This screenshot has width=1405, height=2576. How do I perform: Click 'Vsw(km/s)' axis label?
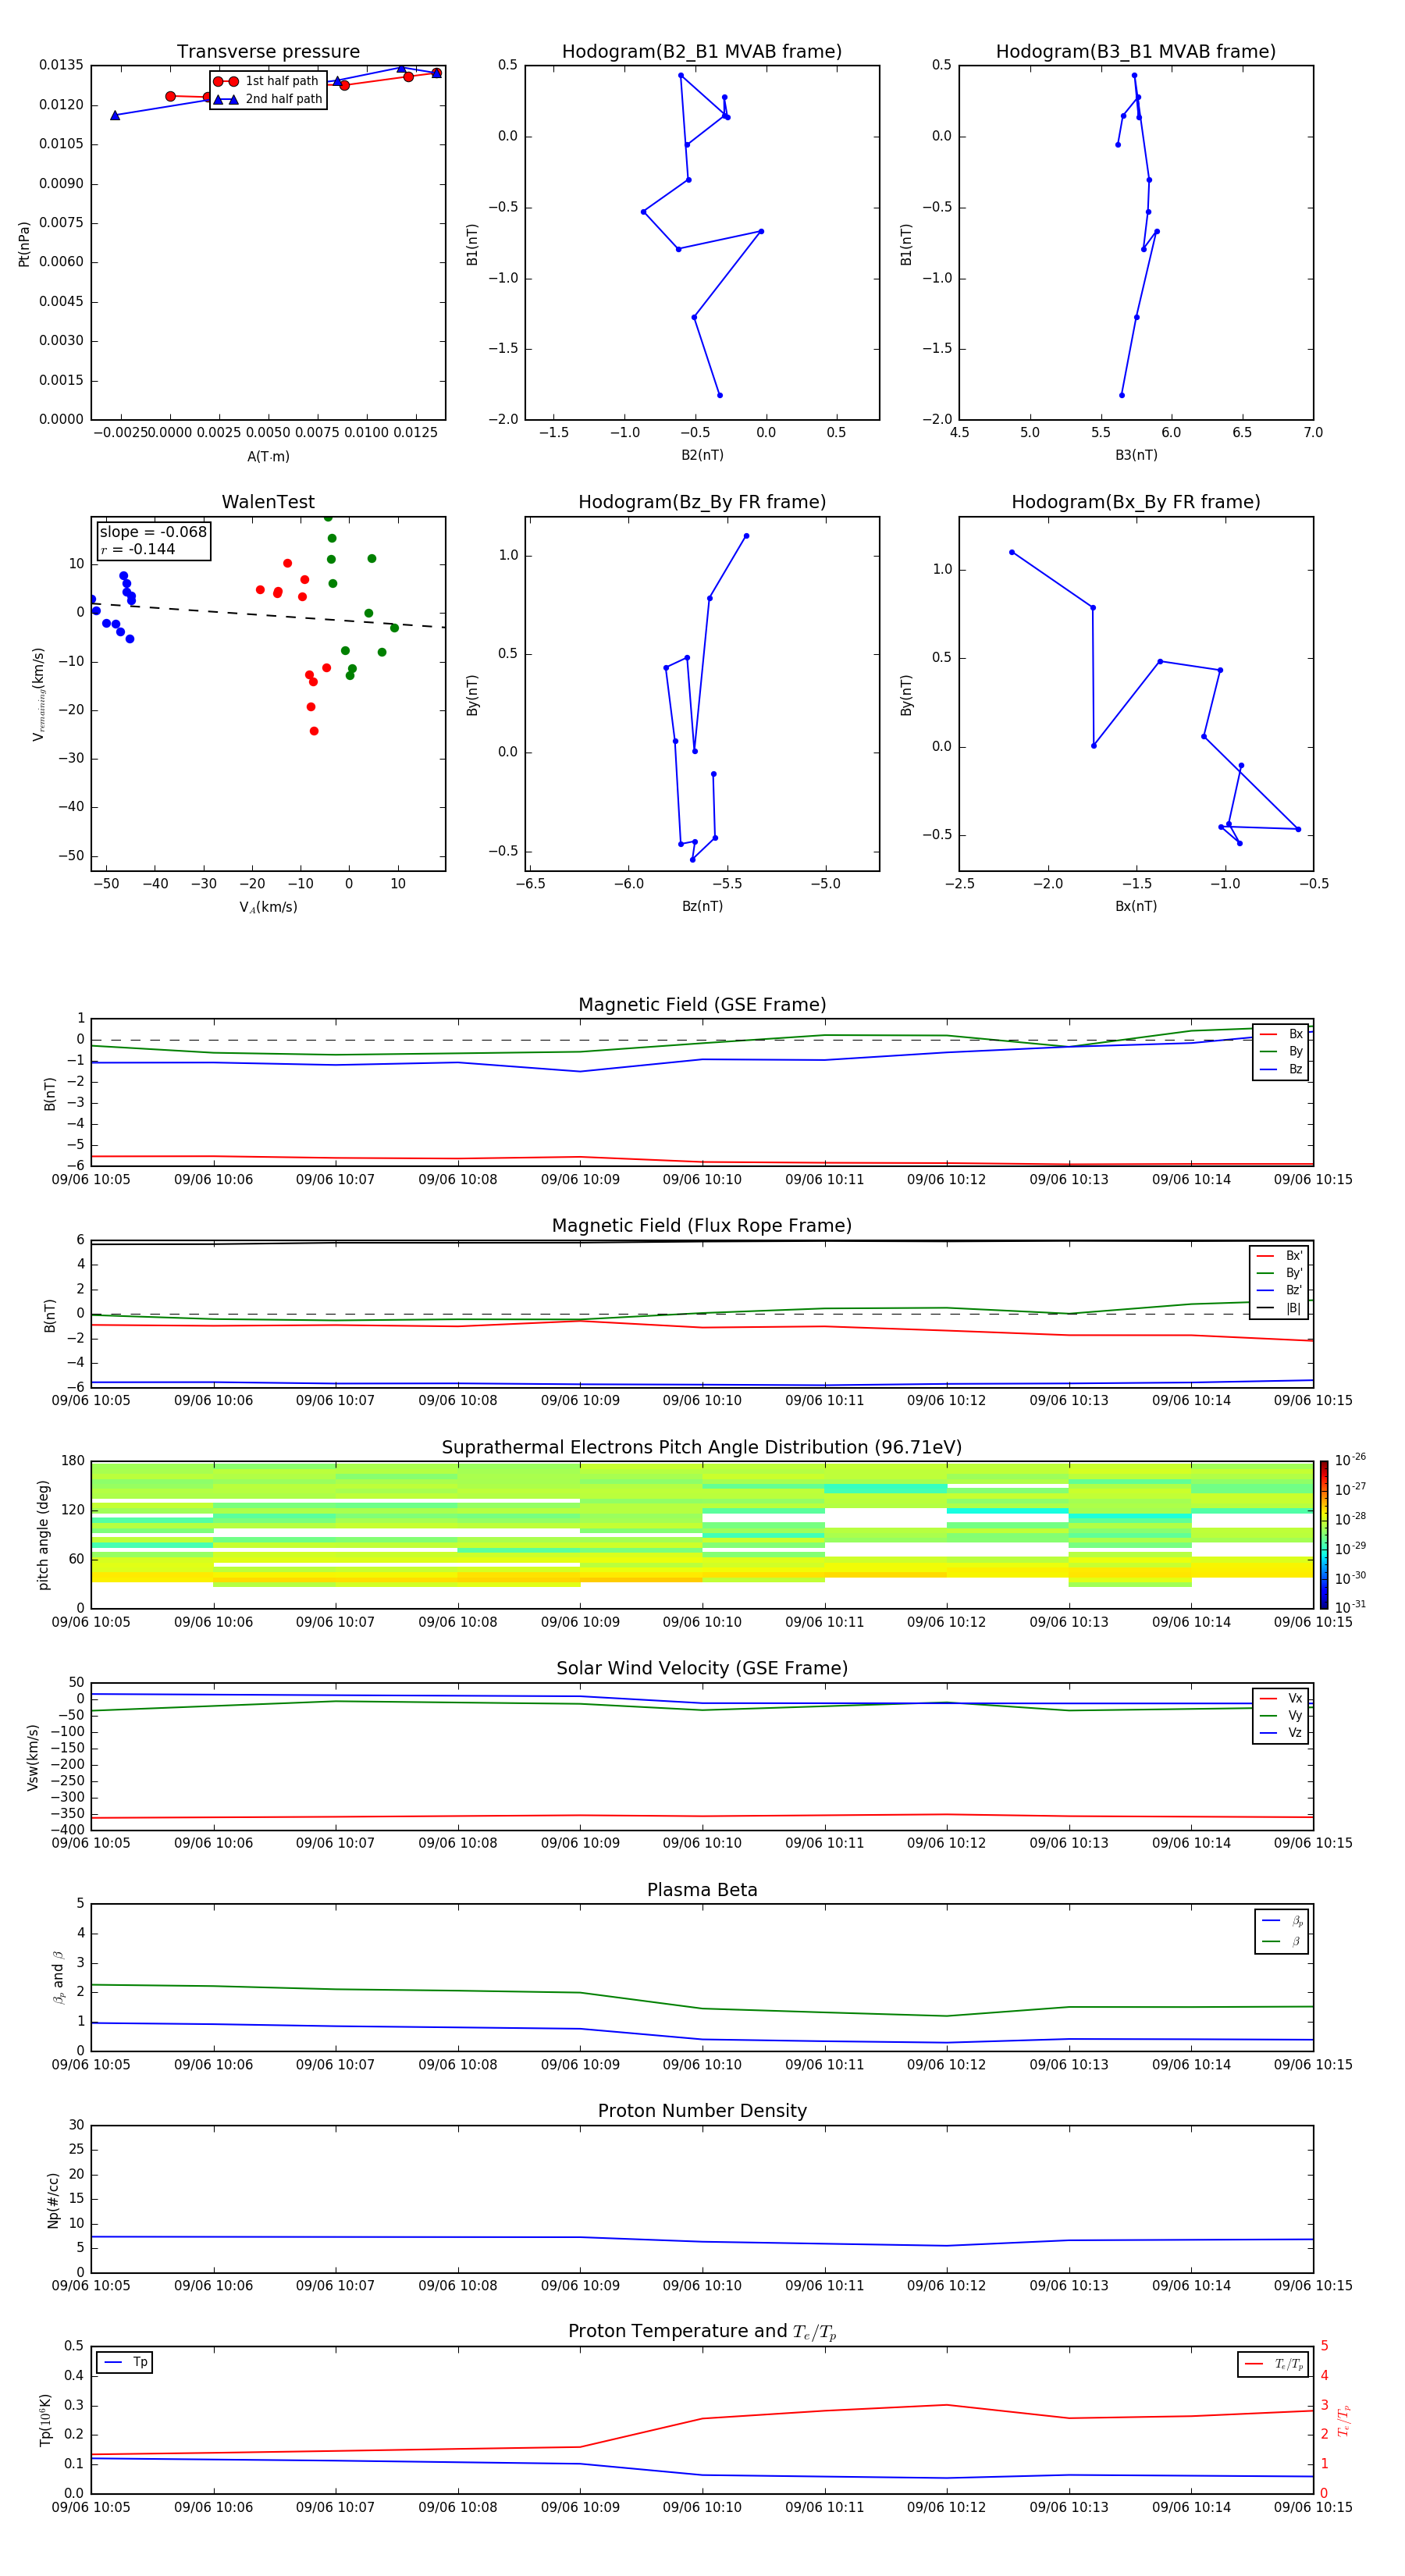[33, 1757]
